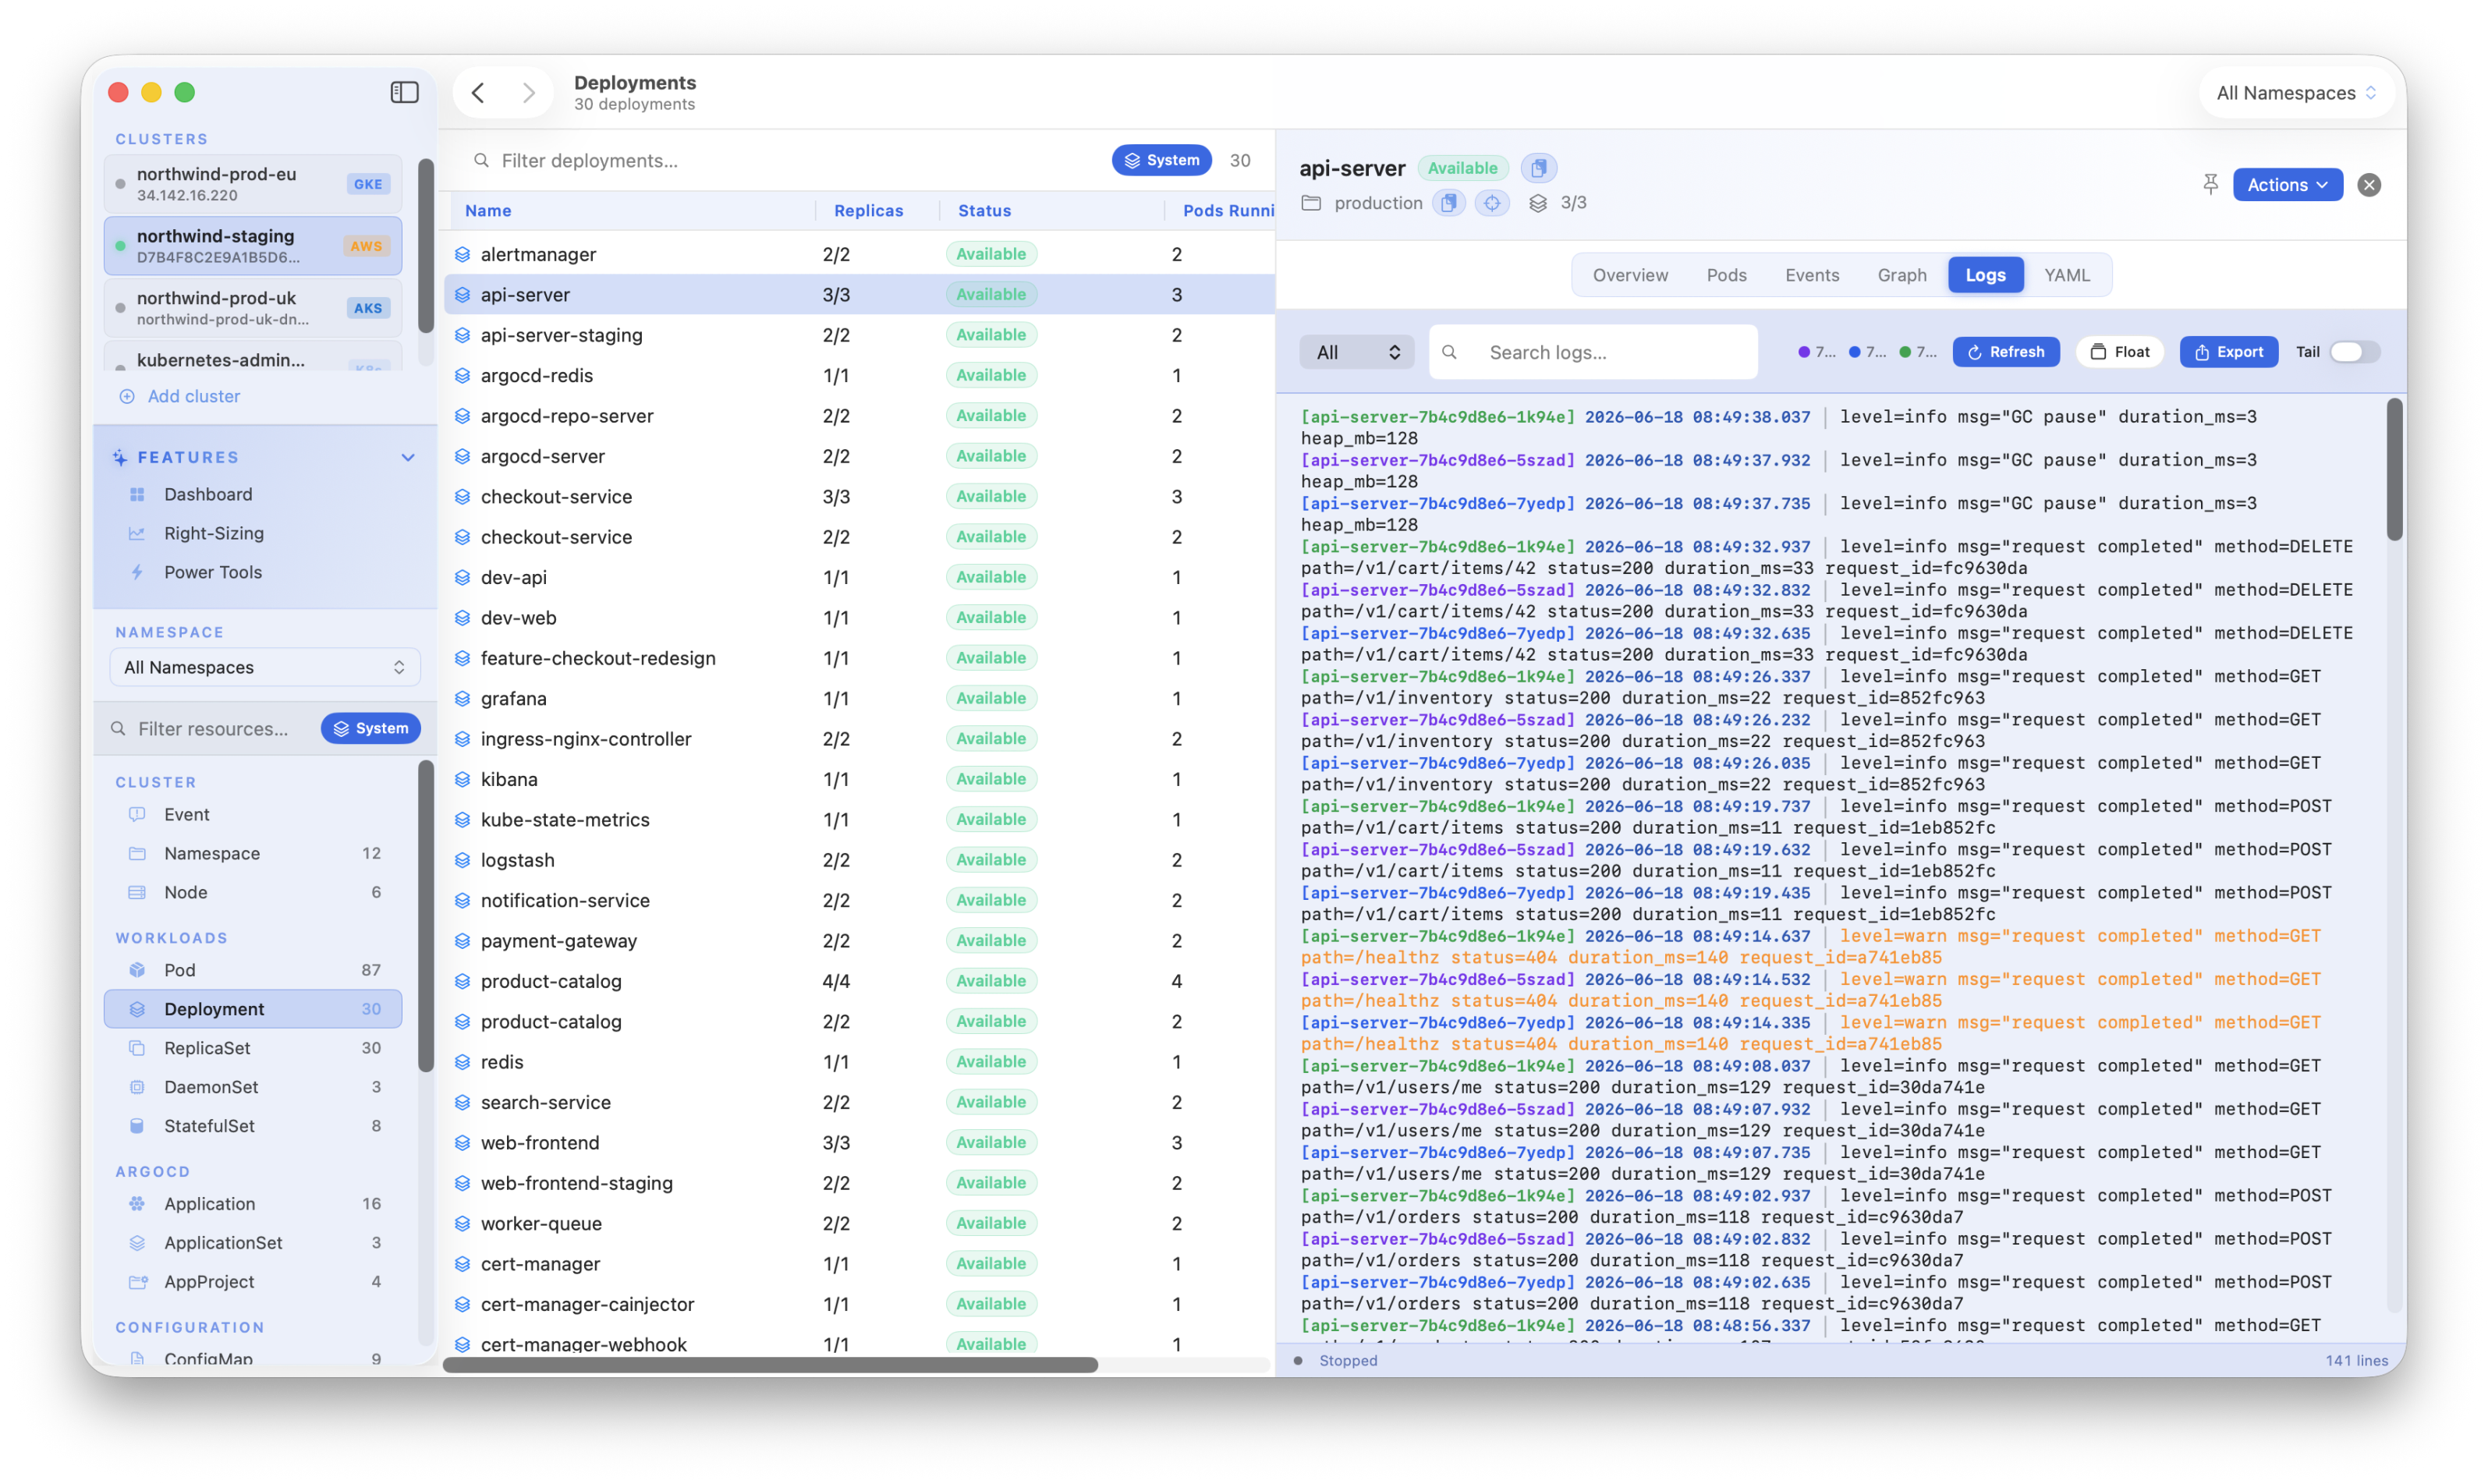This screenshot has height=1484, width=2488.
Task: Click the Dashboard feature icon
Action: pyautogui.click(x=138, y=494)
